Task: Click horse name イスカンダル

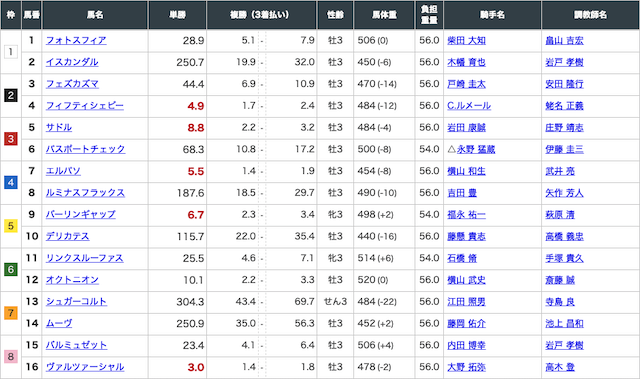Action: coord(72,62)
